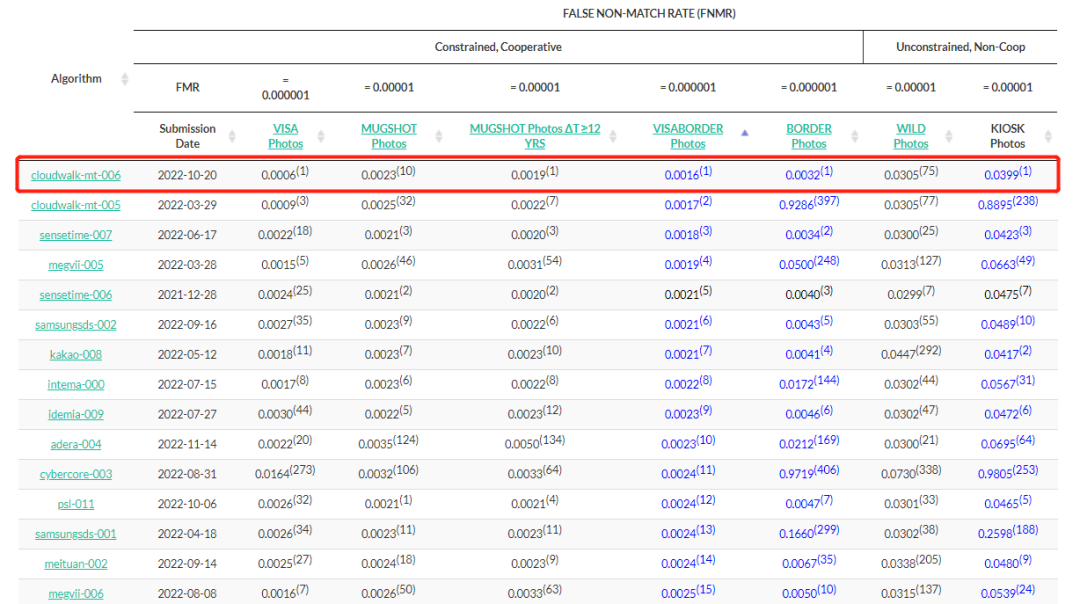Open the meituan-002 algorithm link
This screenshot has height=604, width=1080.
76,564
